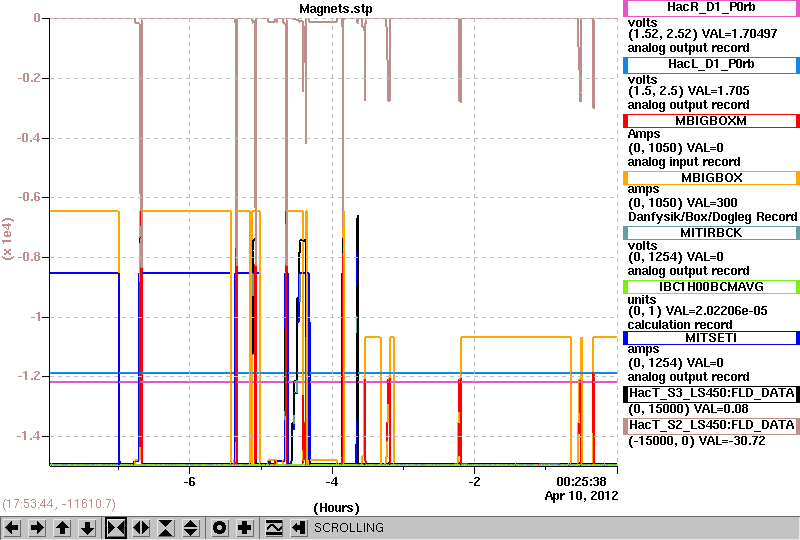
Task: Click the Magnets.stp plot title
Action: (336, 9)
